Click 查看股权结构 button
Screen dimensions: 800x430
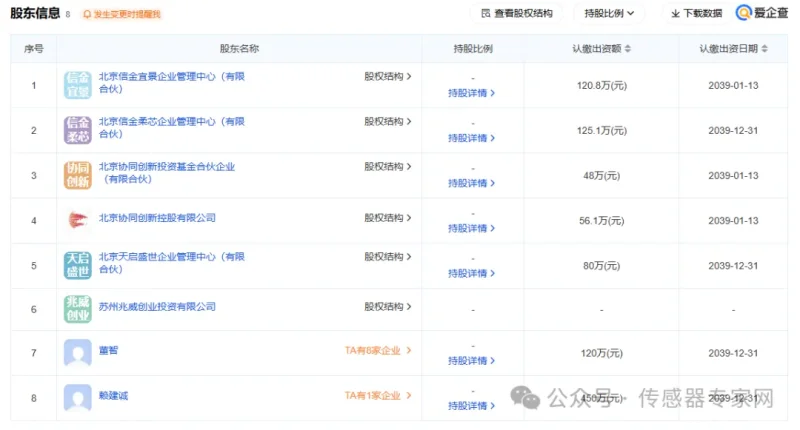click(x=517, y=13)
